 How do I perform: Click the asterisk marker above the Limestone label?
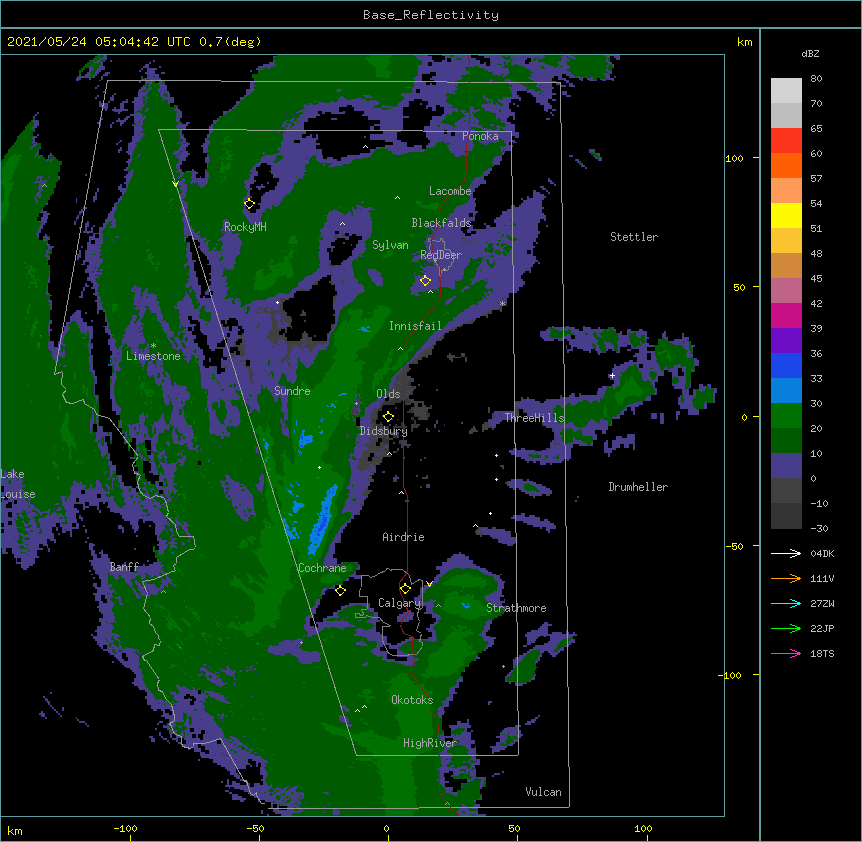153,346
